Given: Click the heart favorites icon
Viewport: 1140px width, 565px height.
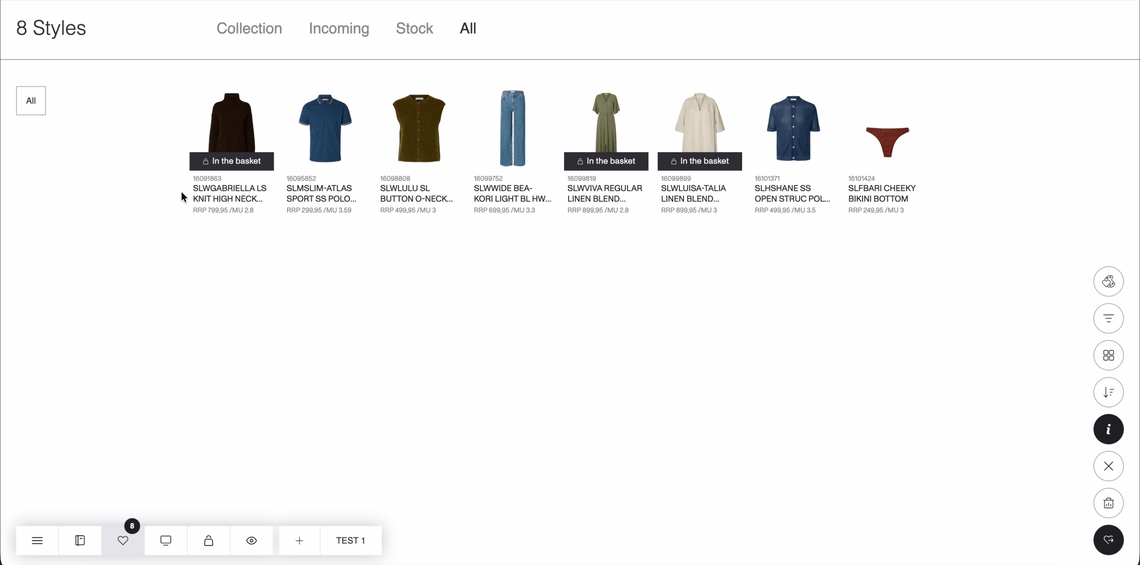Looking at the screenshot, I should (x=123, y=541).
